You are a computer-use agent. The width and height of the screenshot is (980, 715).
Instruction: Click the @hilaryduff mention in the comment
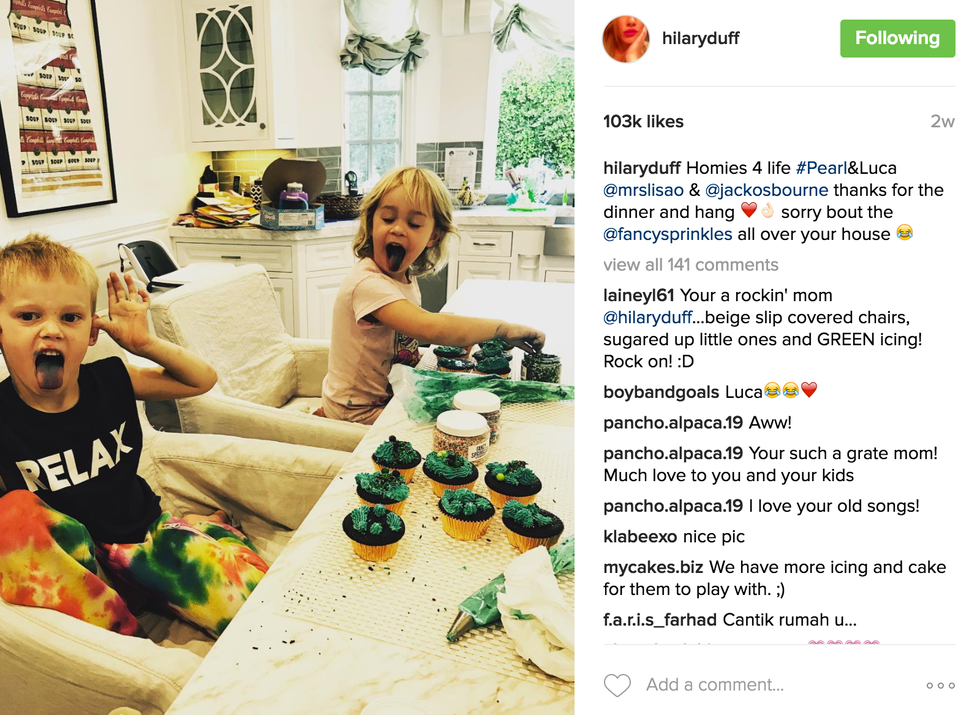tap(648, 318)
